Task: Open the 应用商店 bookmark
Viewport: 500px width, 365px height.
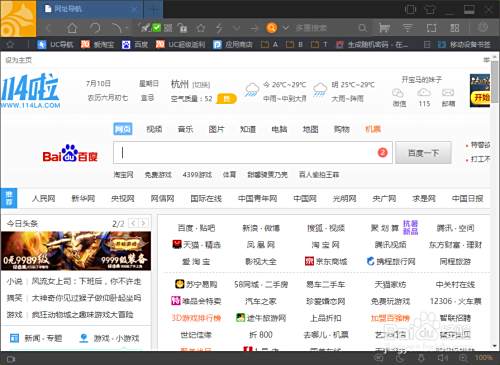Action: point(233,44)
